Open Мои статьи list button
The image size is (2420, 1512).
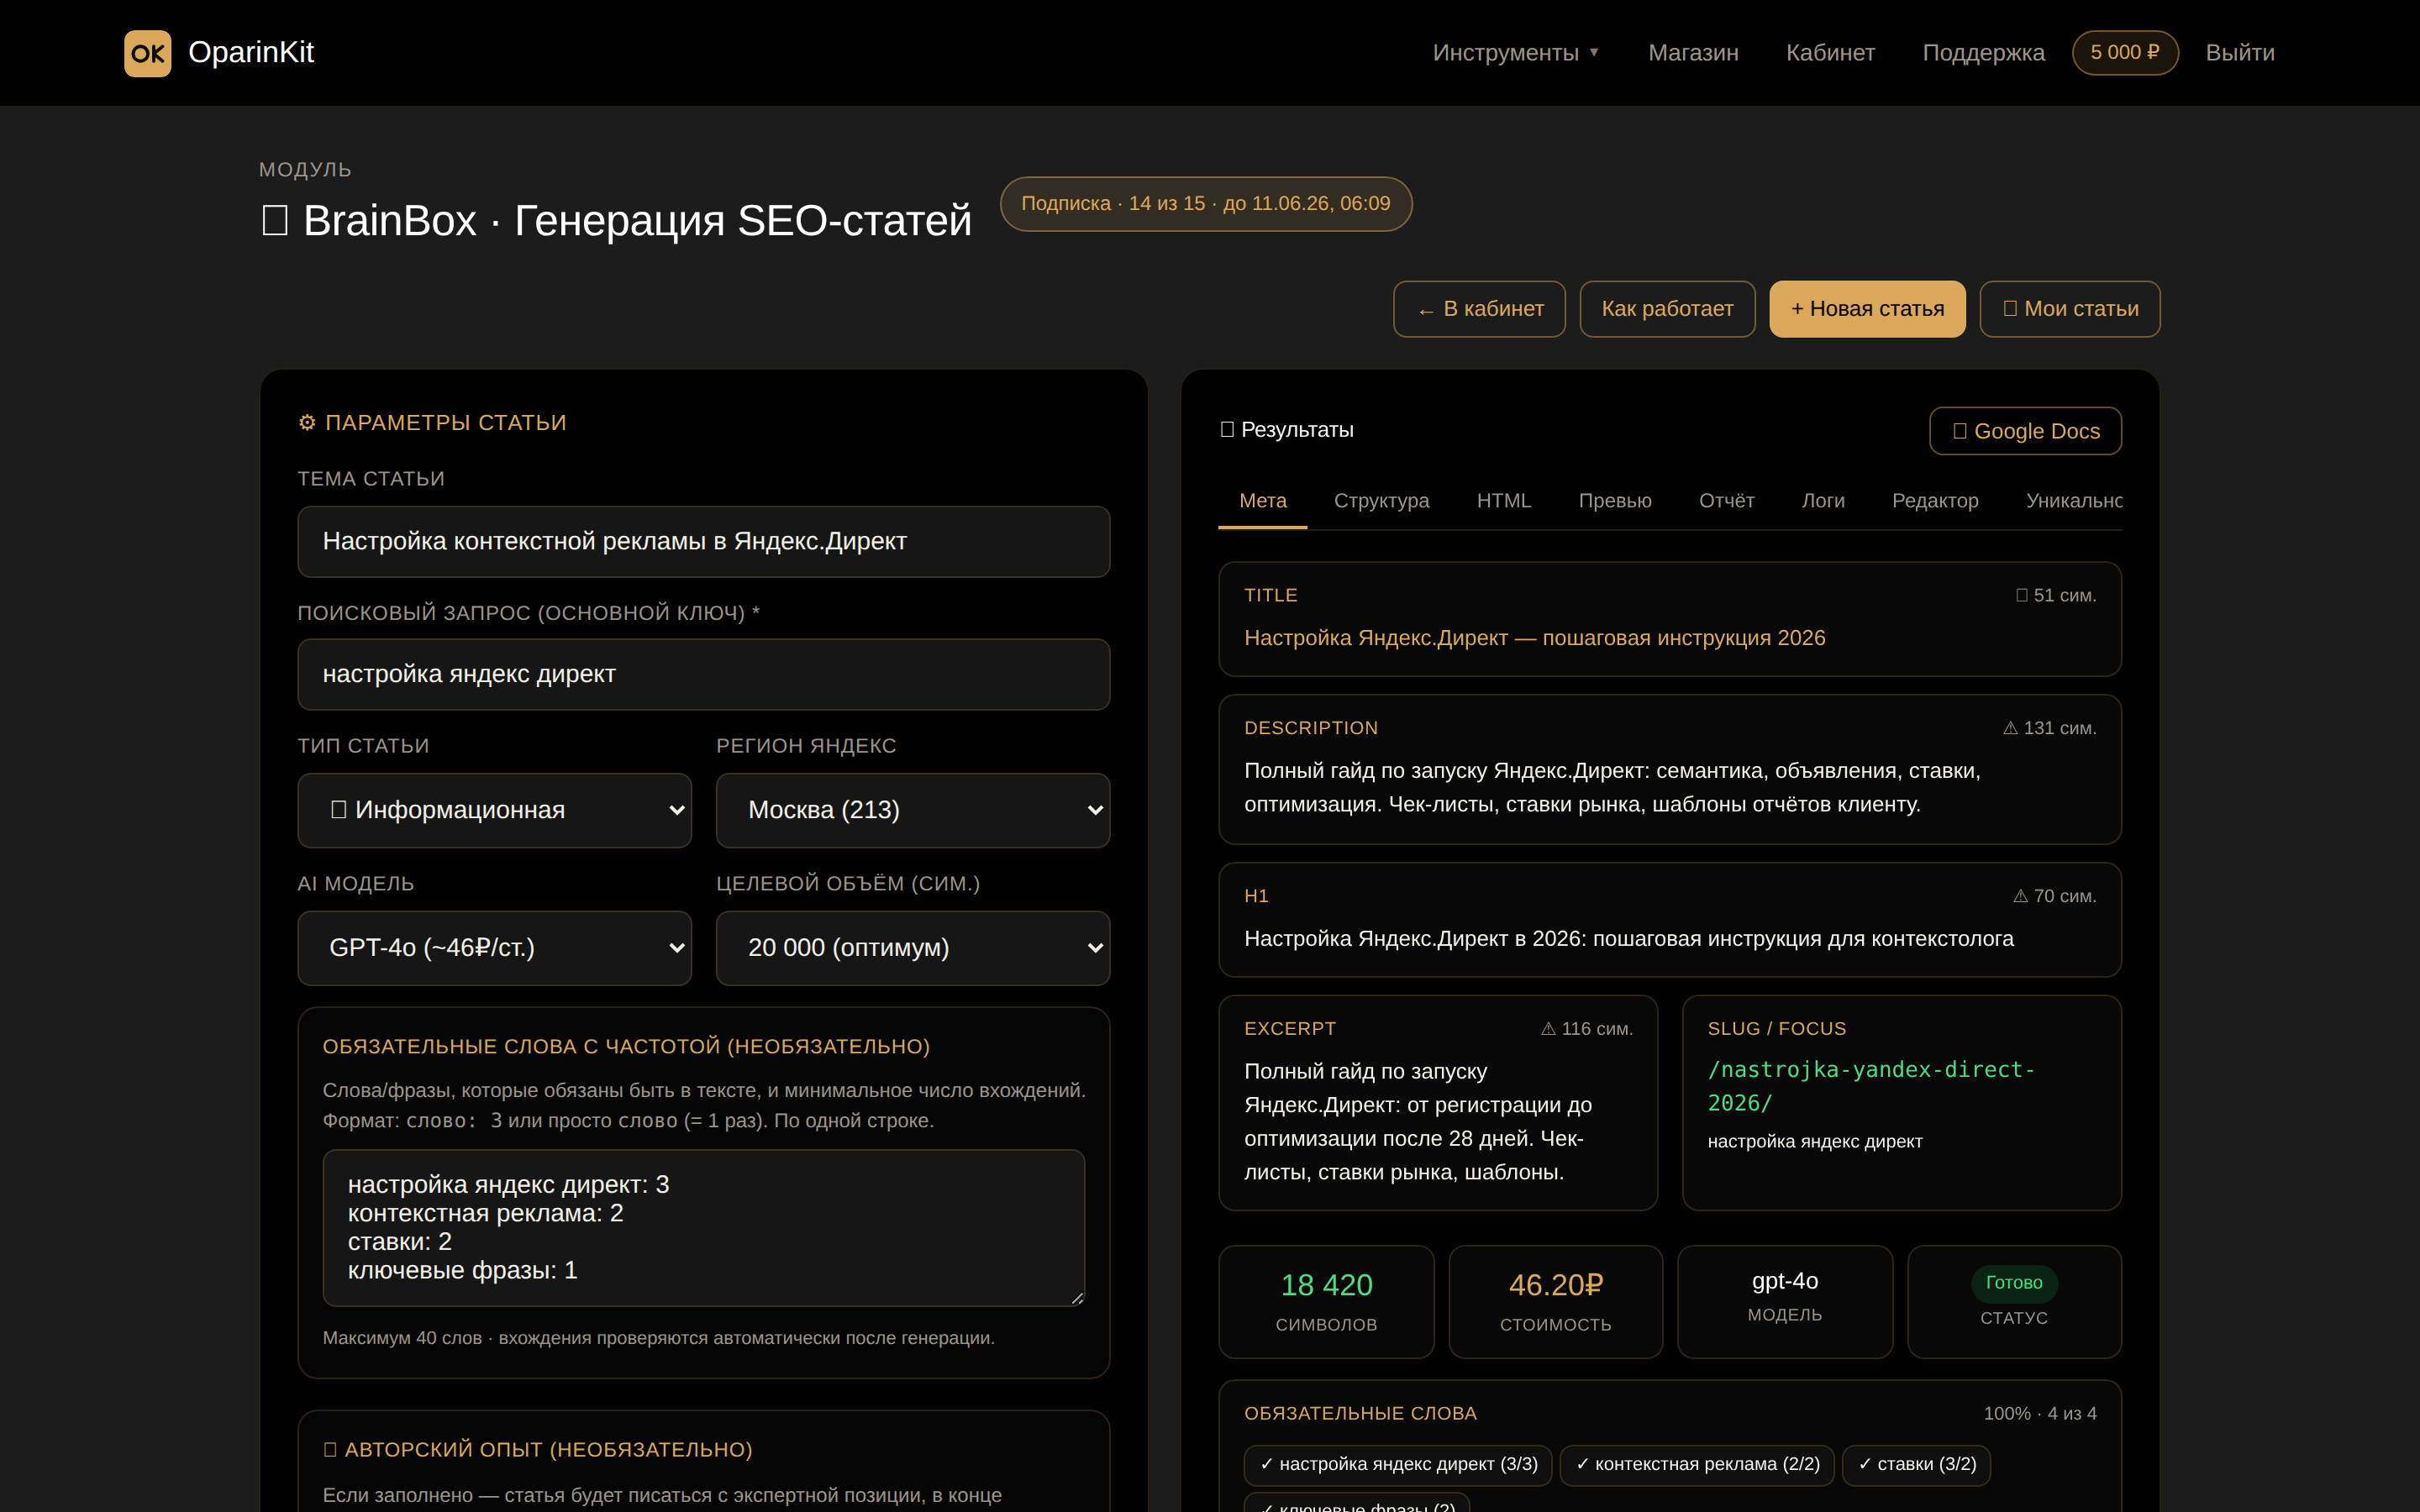(x=2069, y=309)
